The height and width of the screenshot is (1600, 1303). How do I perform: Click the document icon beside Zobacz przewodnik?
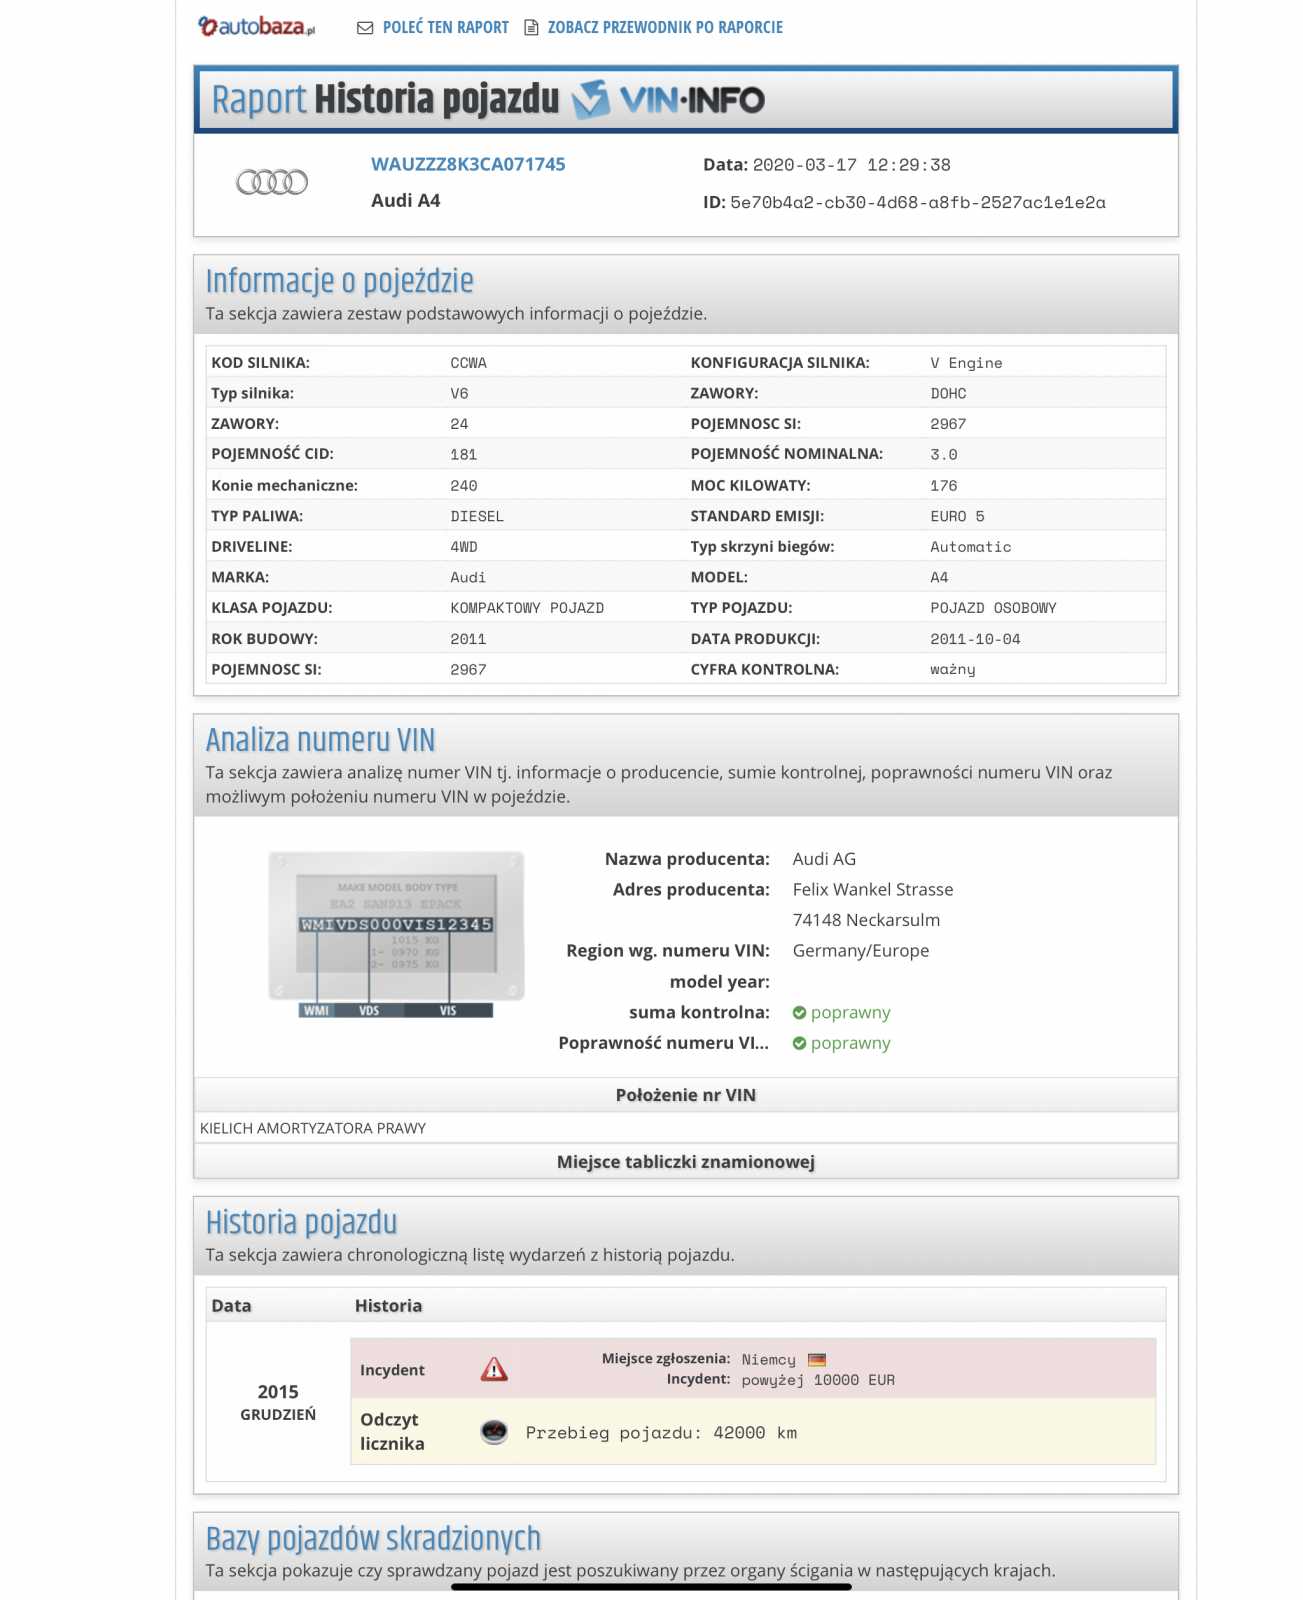coord(532,28)
